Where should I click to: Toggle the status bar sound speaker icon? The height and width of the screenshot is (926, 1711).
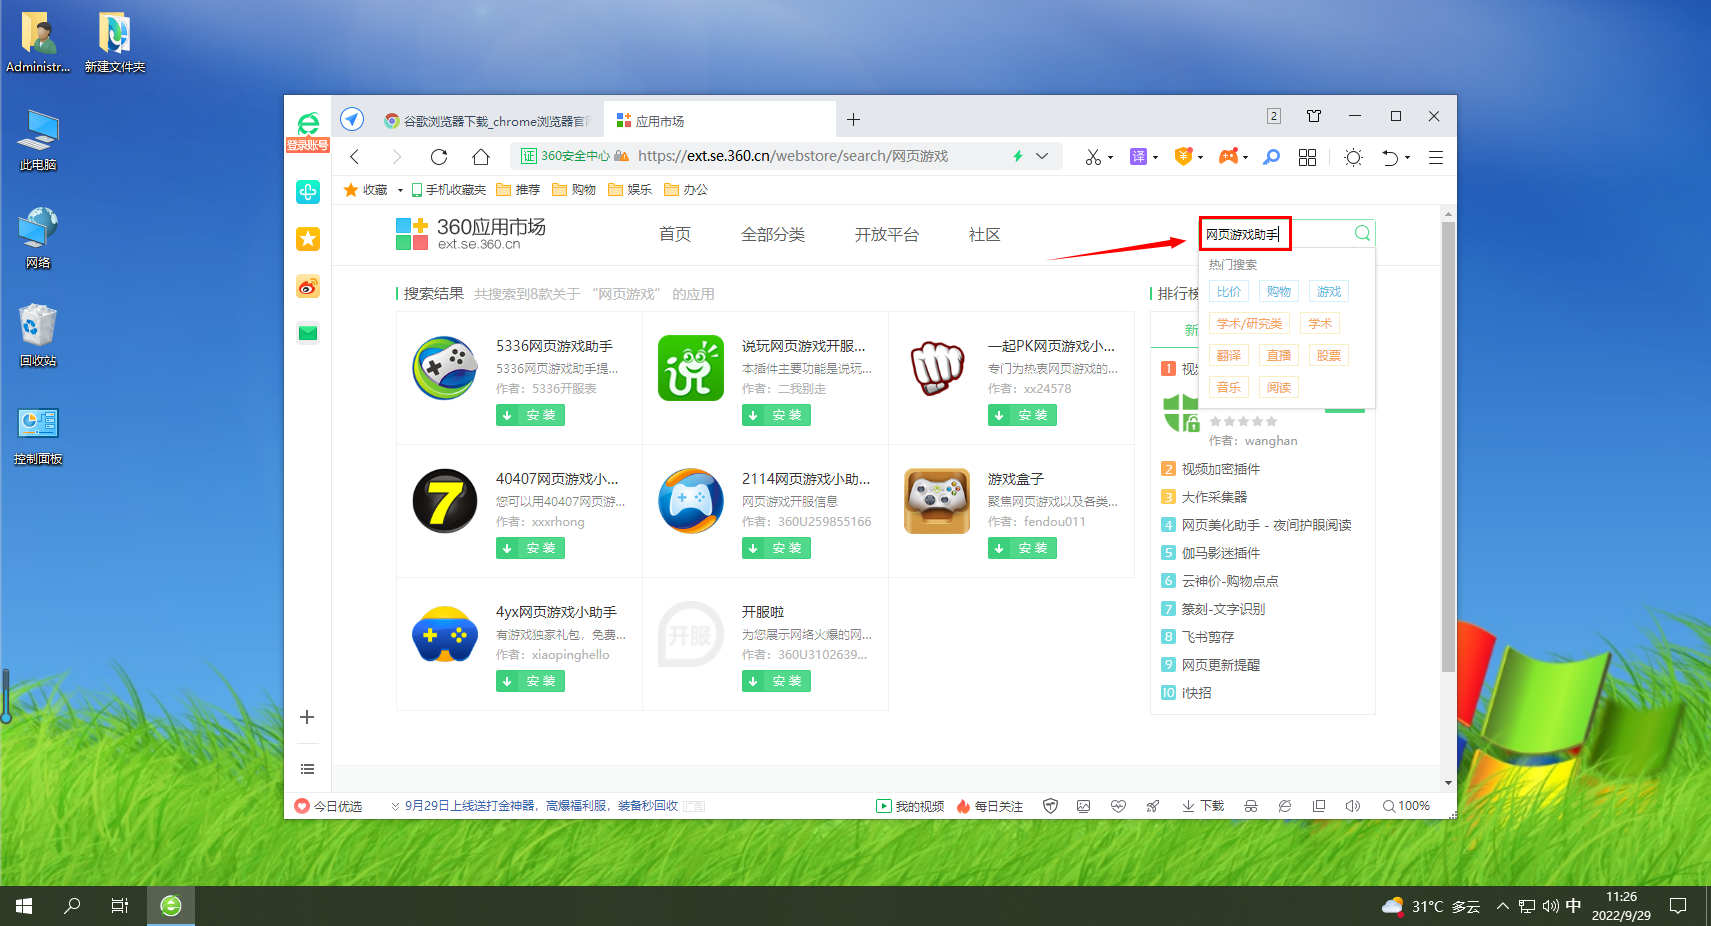(x=1353, y=806)
